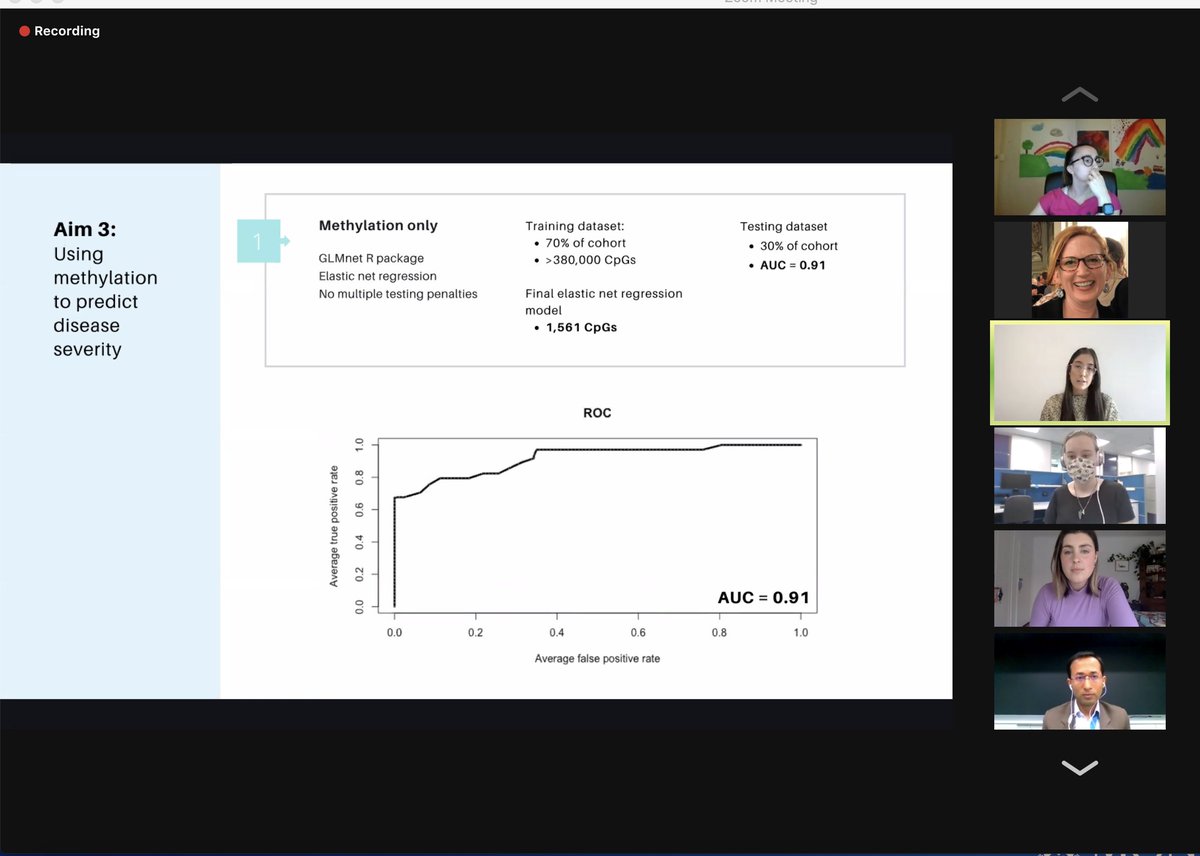Click the '>380,000 CpGs' bullet
Viewport: 1200px width, 856px height.
coord(590,260)
